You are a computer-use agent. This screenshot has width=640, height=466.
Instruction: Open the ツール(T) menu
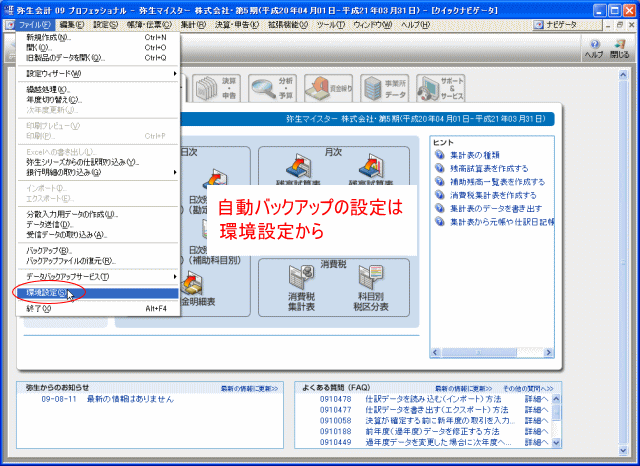coord(331,25)
